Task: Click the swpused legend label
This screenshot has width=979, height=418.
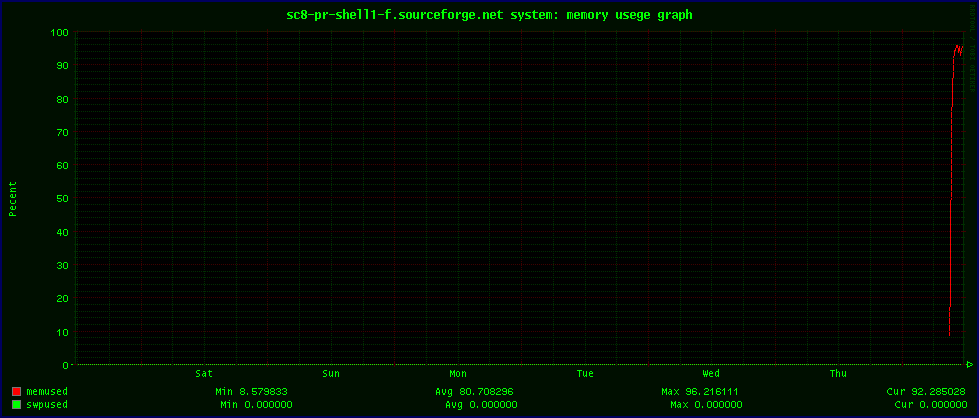Action: (x=47, y=405)
